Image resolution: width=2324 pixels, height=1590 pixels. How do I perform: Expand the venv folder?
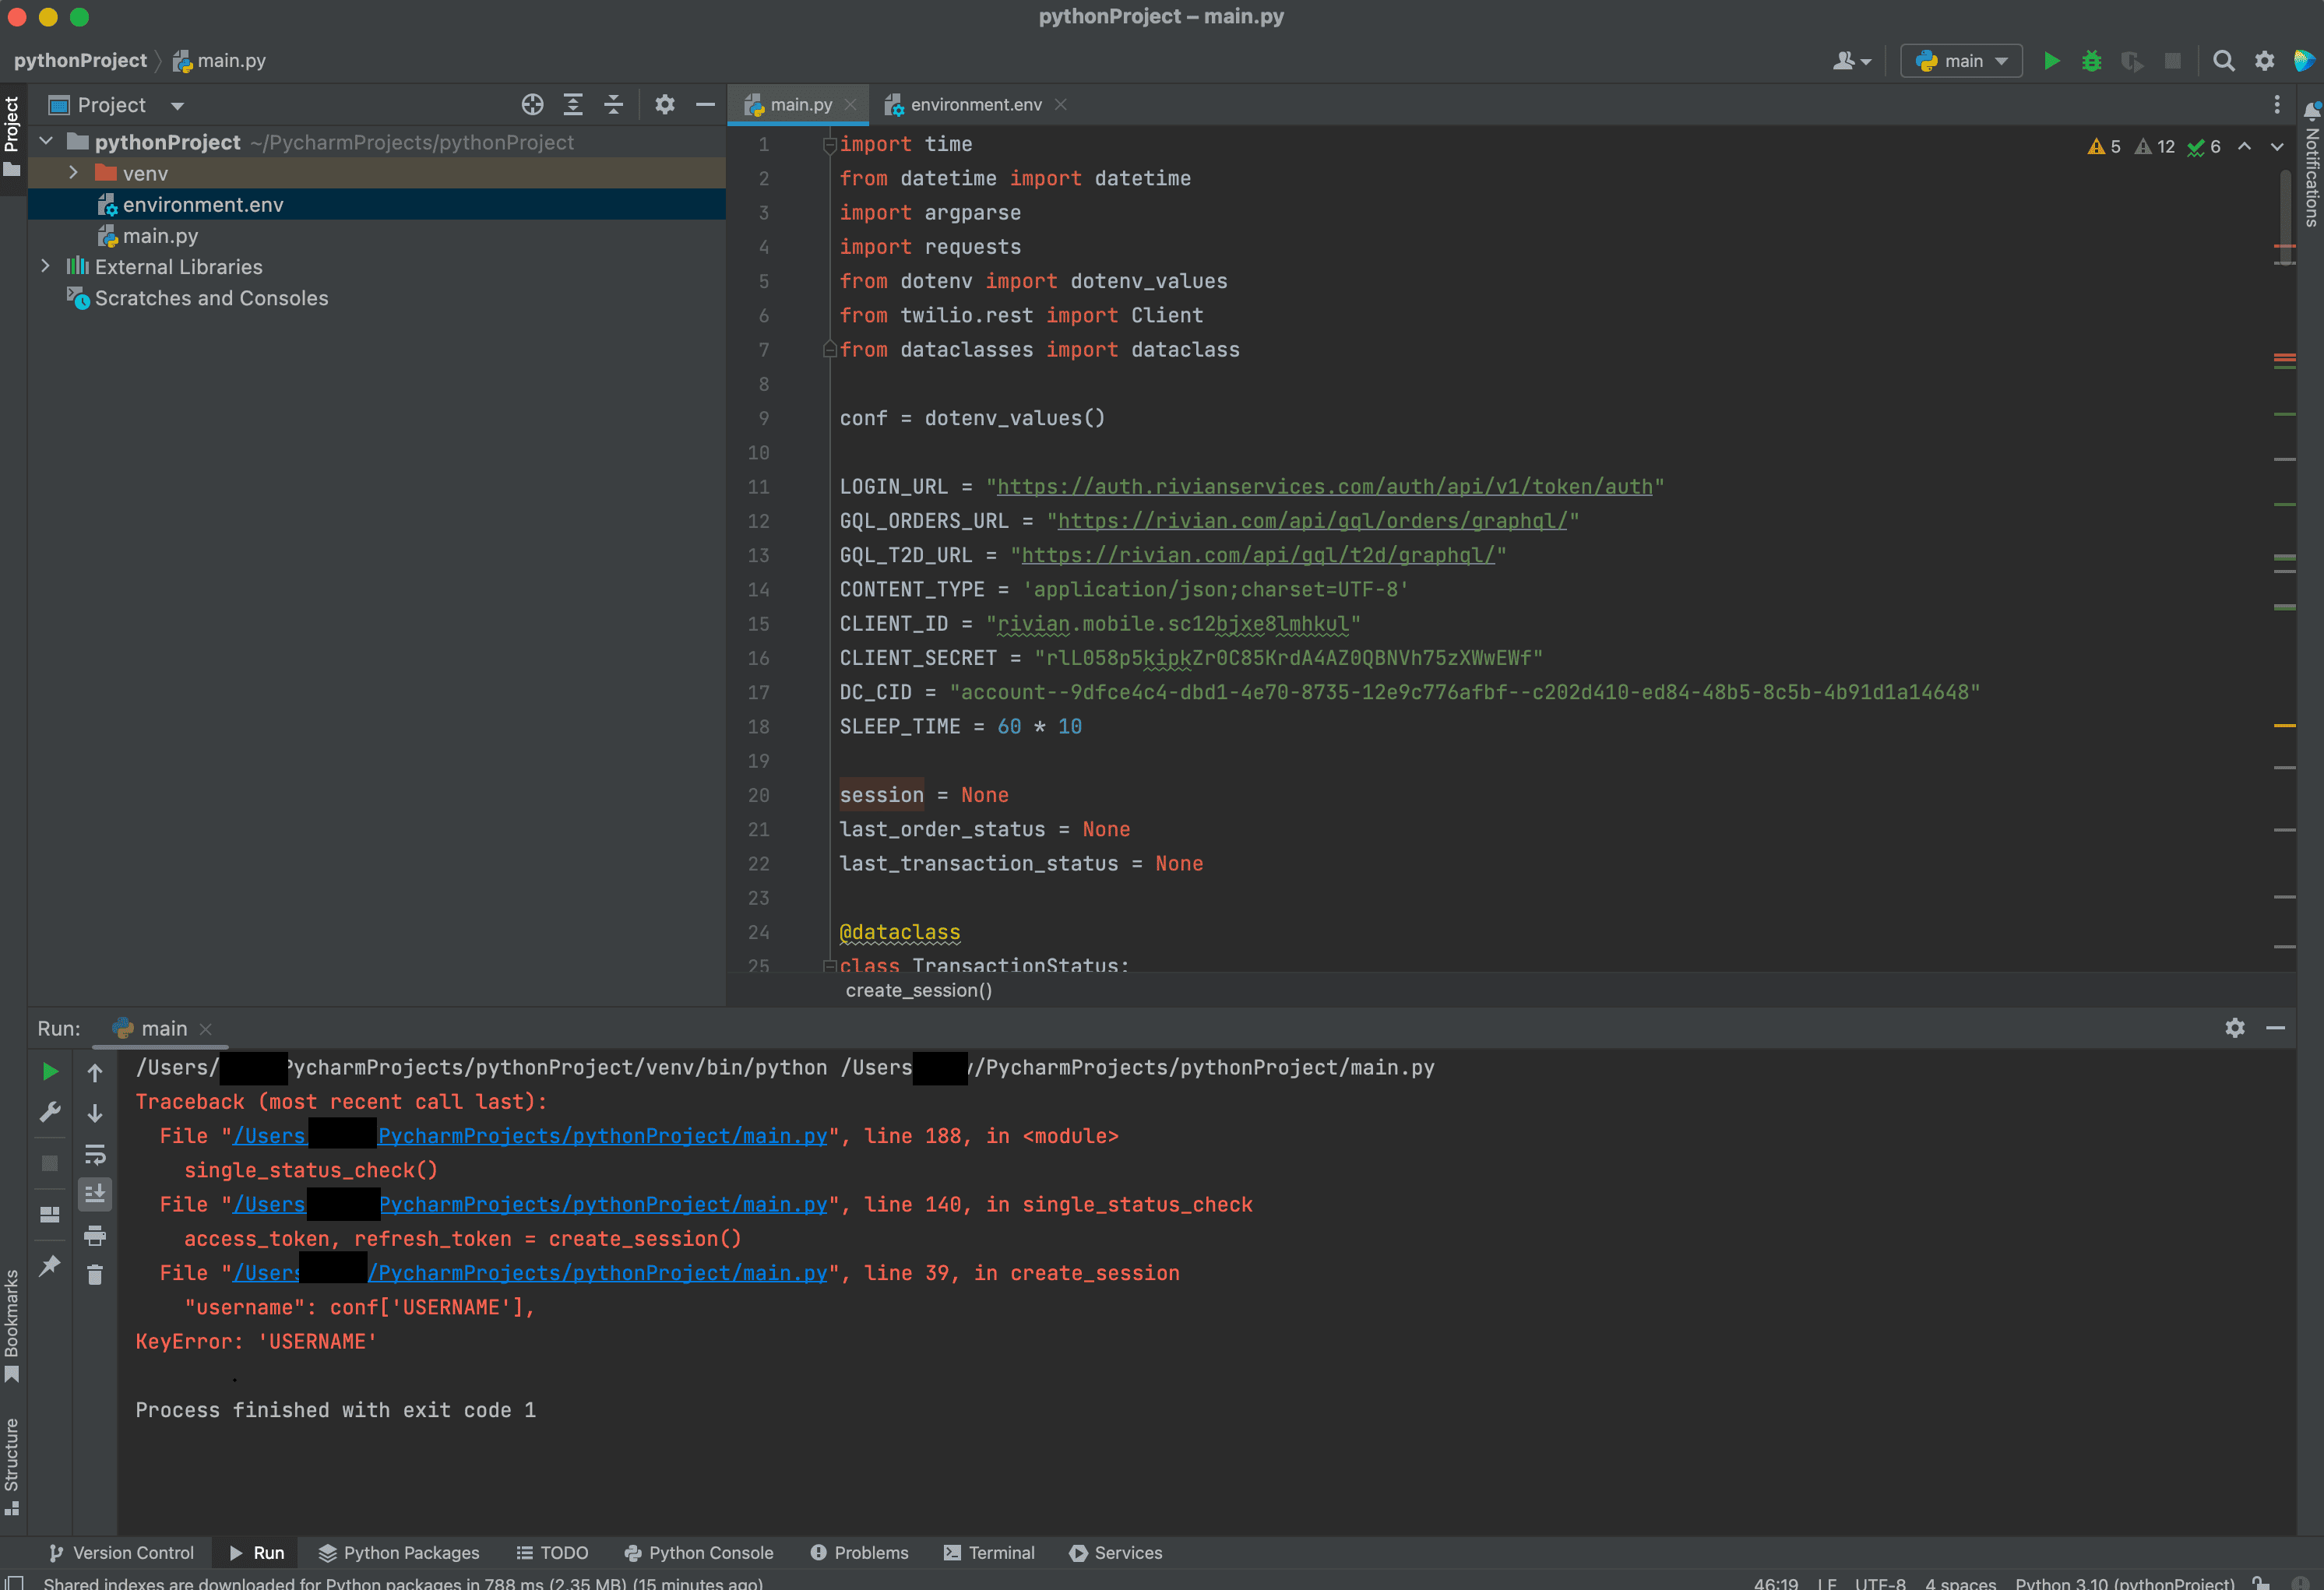(x=73, y=173)
